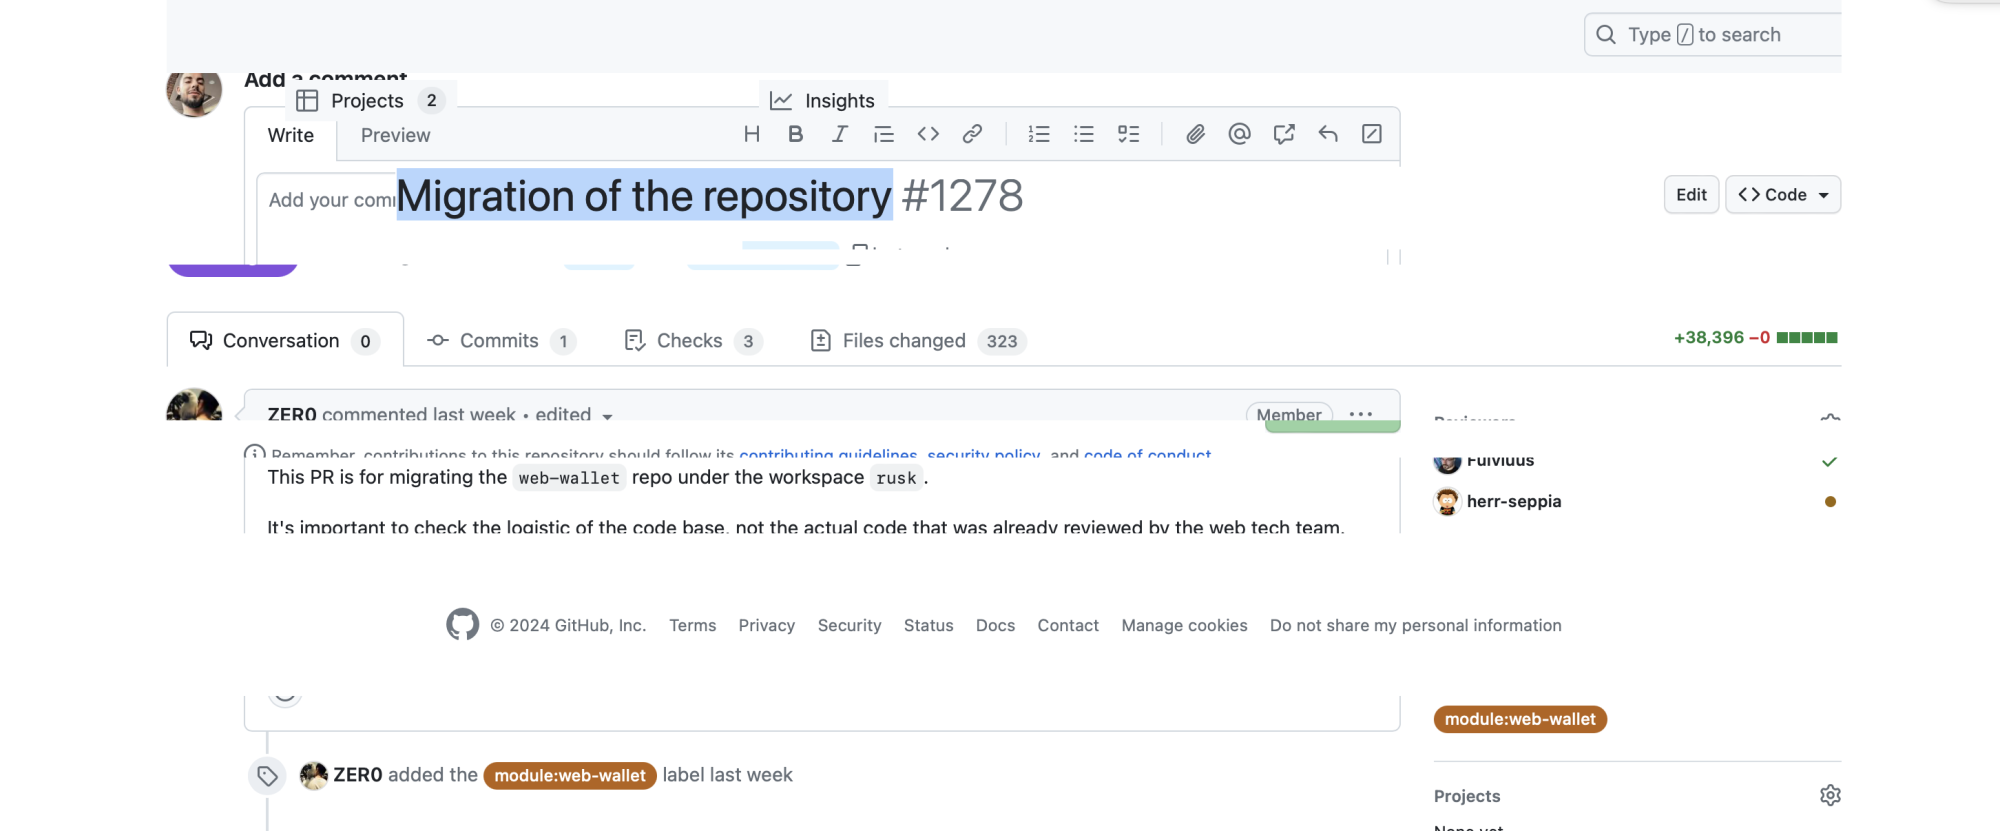2000x831 pixels.
Task: Open the Conversation tab
Action: point(285,341)
